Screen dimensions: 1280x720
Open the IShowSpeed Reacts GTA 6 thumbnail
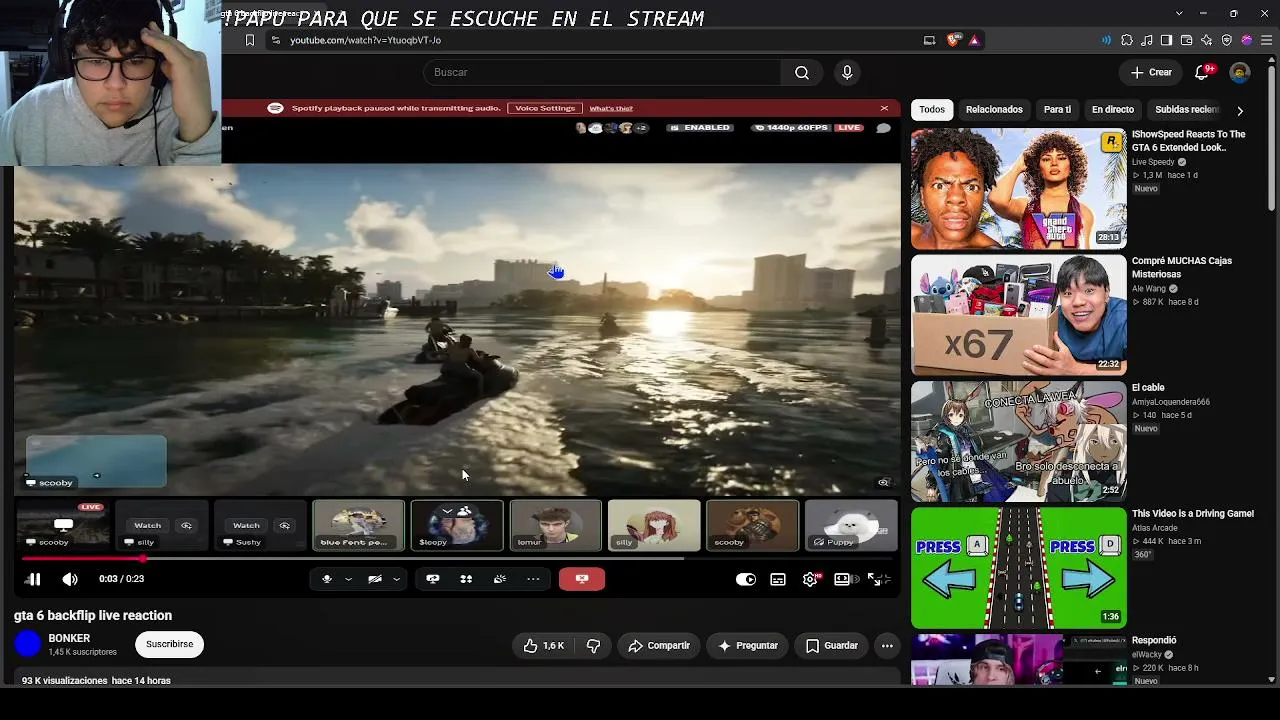[x=1019, y=189]
